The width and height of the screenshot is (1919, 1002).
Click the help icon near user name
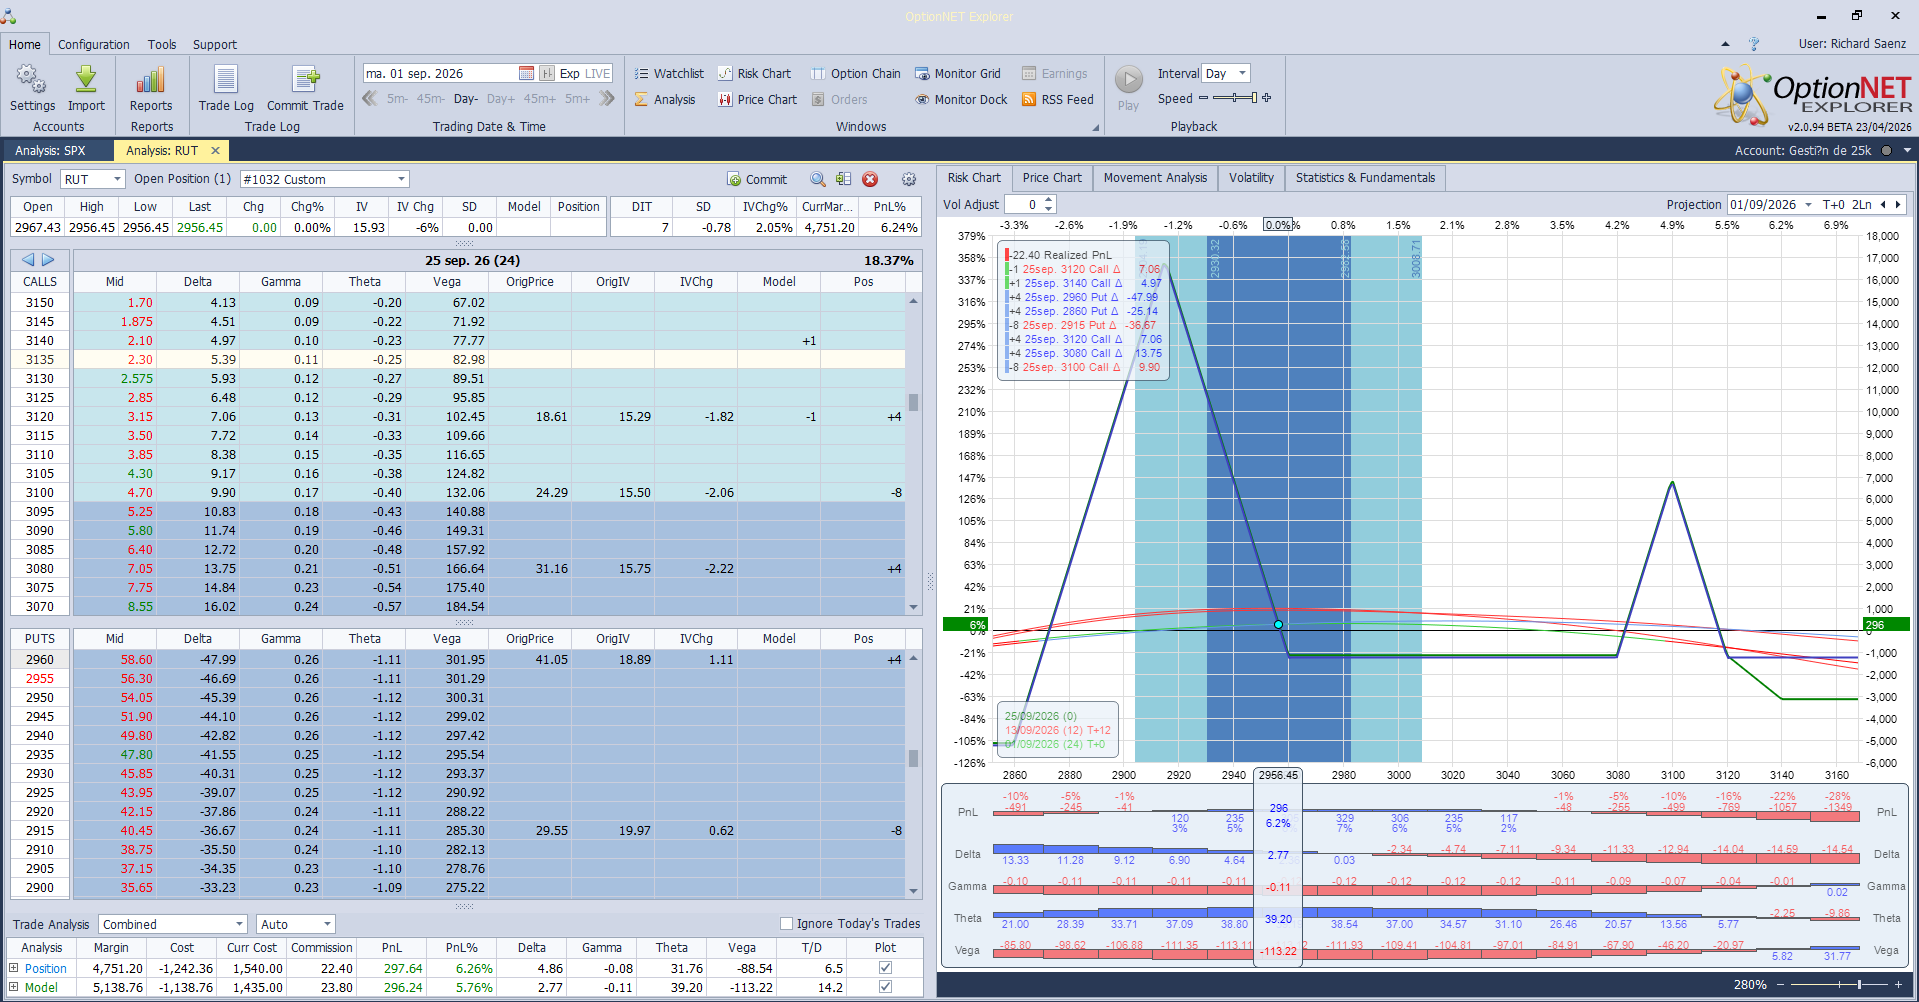(x=1753, y=44)
